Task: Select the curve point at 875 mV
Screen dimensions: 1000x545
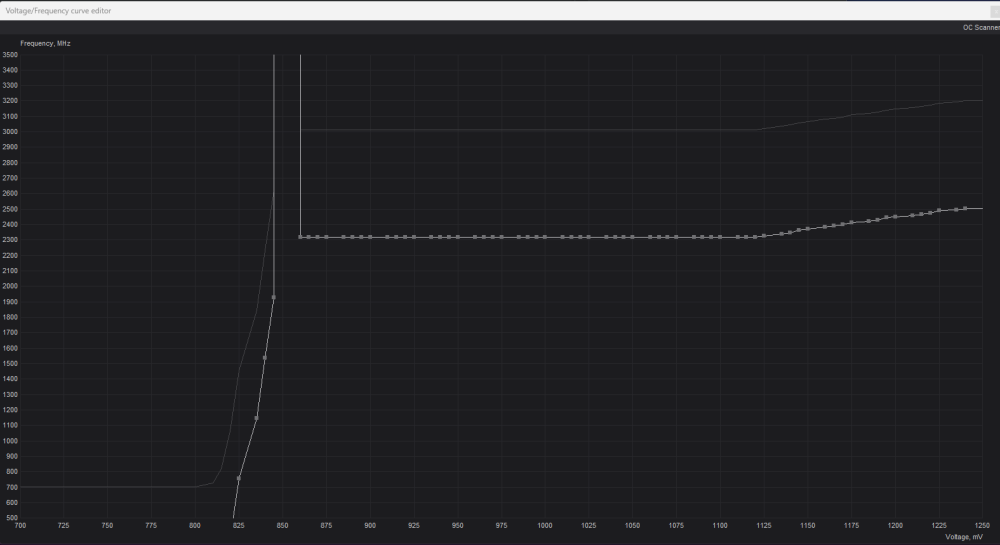Action: [x=327, y=237]
